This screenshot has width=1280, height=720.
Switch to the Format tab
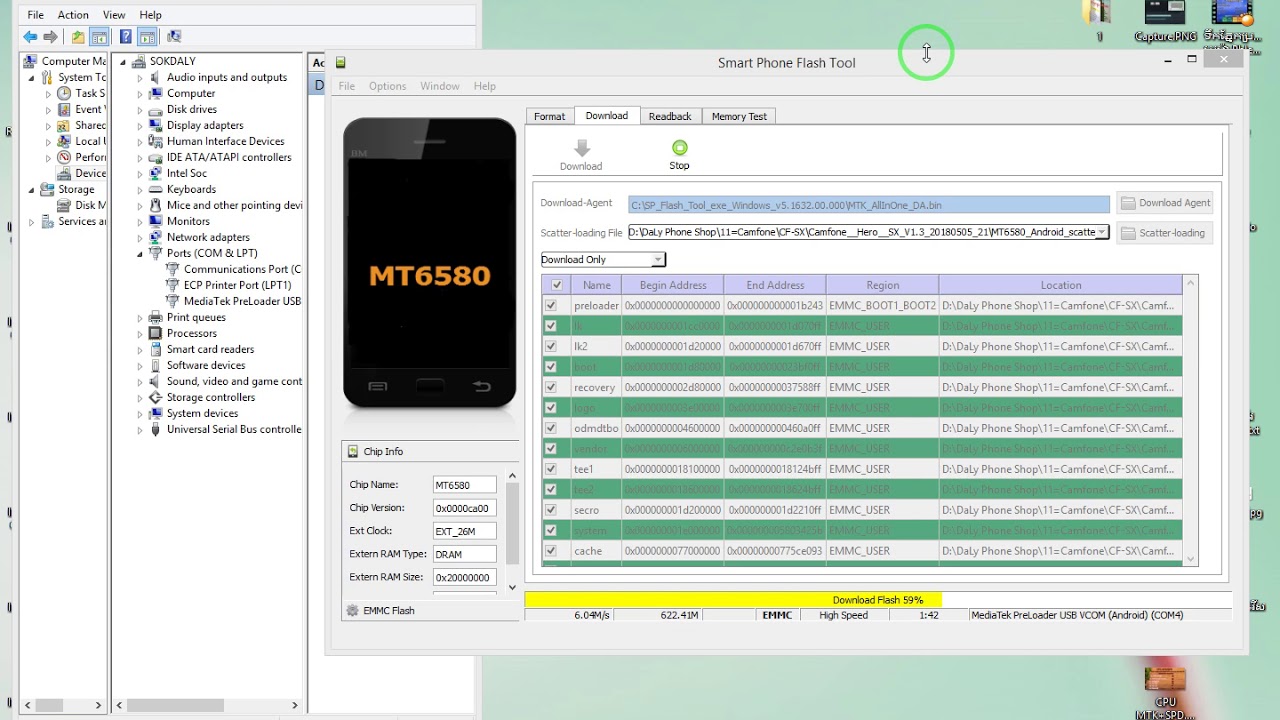[x=549, y=117]
